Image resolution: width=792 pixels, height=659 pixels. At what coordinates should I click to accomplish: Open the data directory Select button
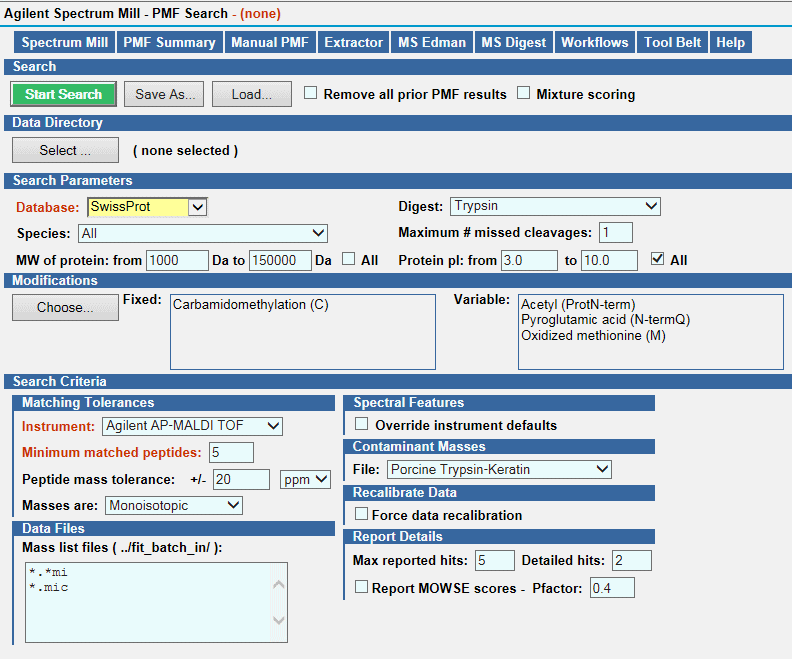65,150
